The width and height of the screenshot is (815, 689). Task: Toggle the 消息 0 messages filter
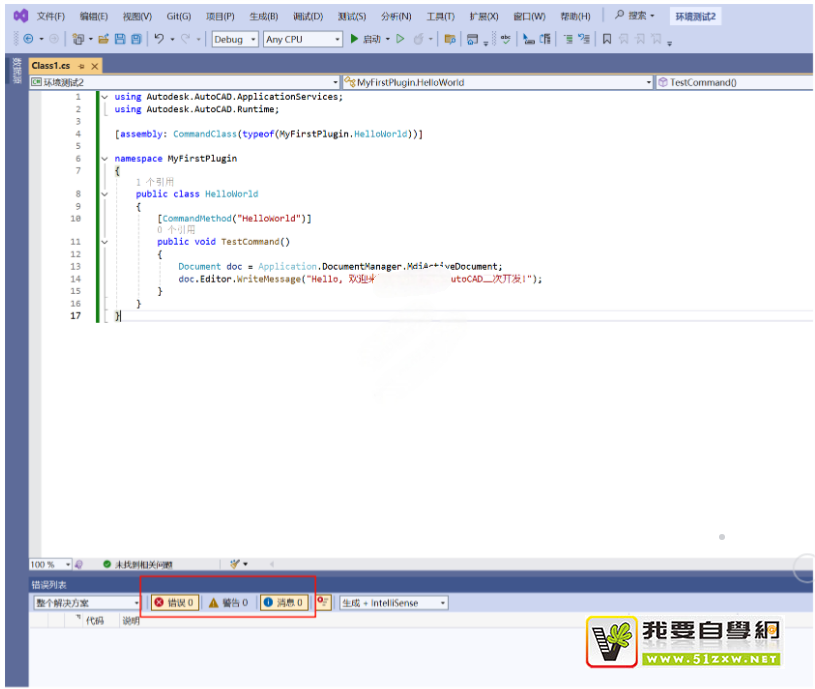click(x=283, y=603)
